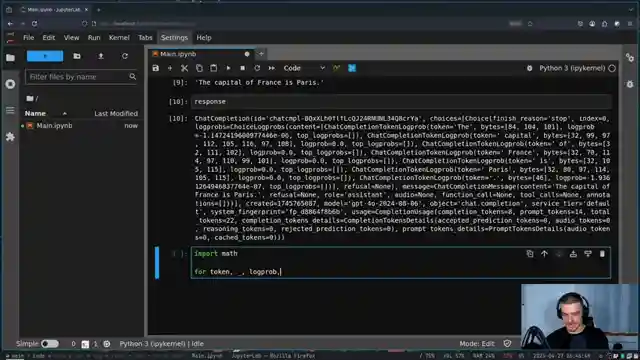Restart the kernel with the circular arrow
The image size is (640, 360).
click(257, 68)
